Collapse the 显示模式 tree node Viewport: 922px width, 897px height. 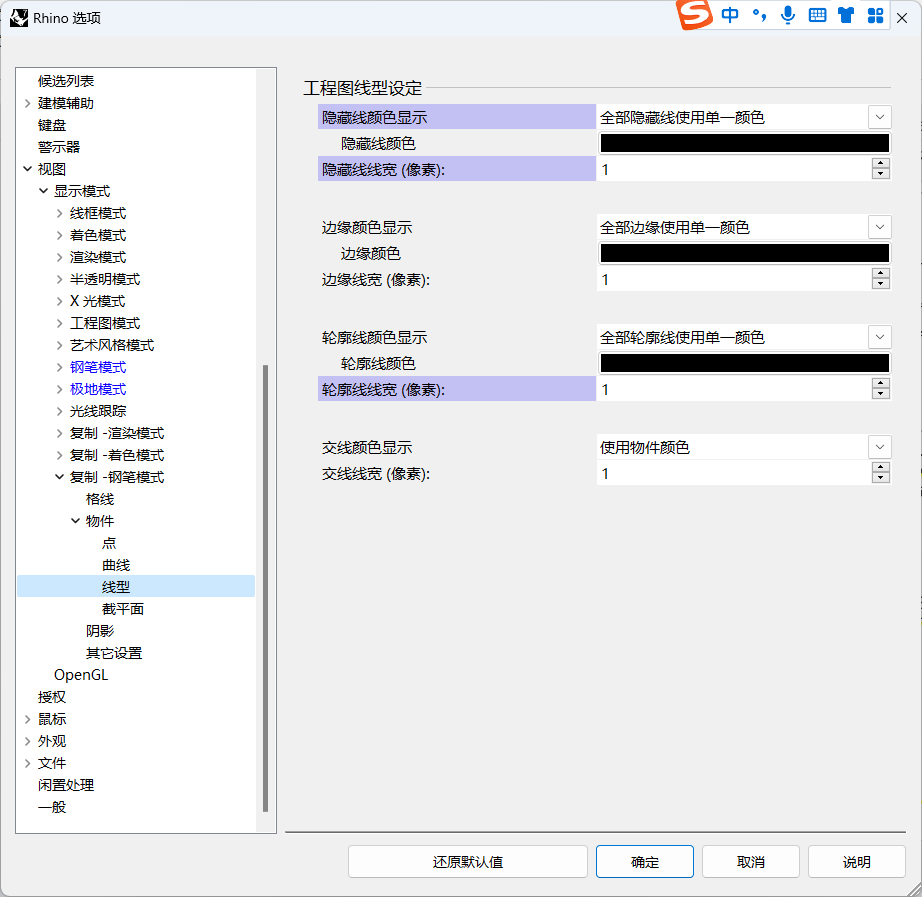tap(44, 191)
